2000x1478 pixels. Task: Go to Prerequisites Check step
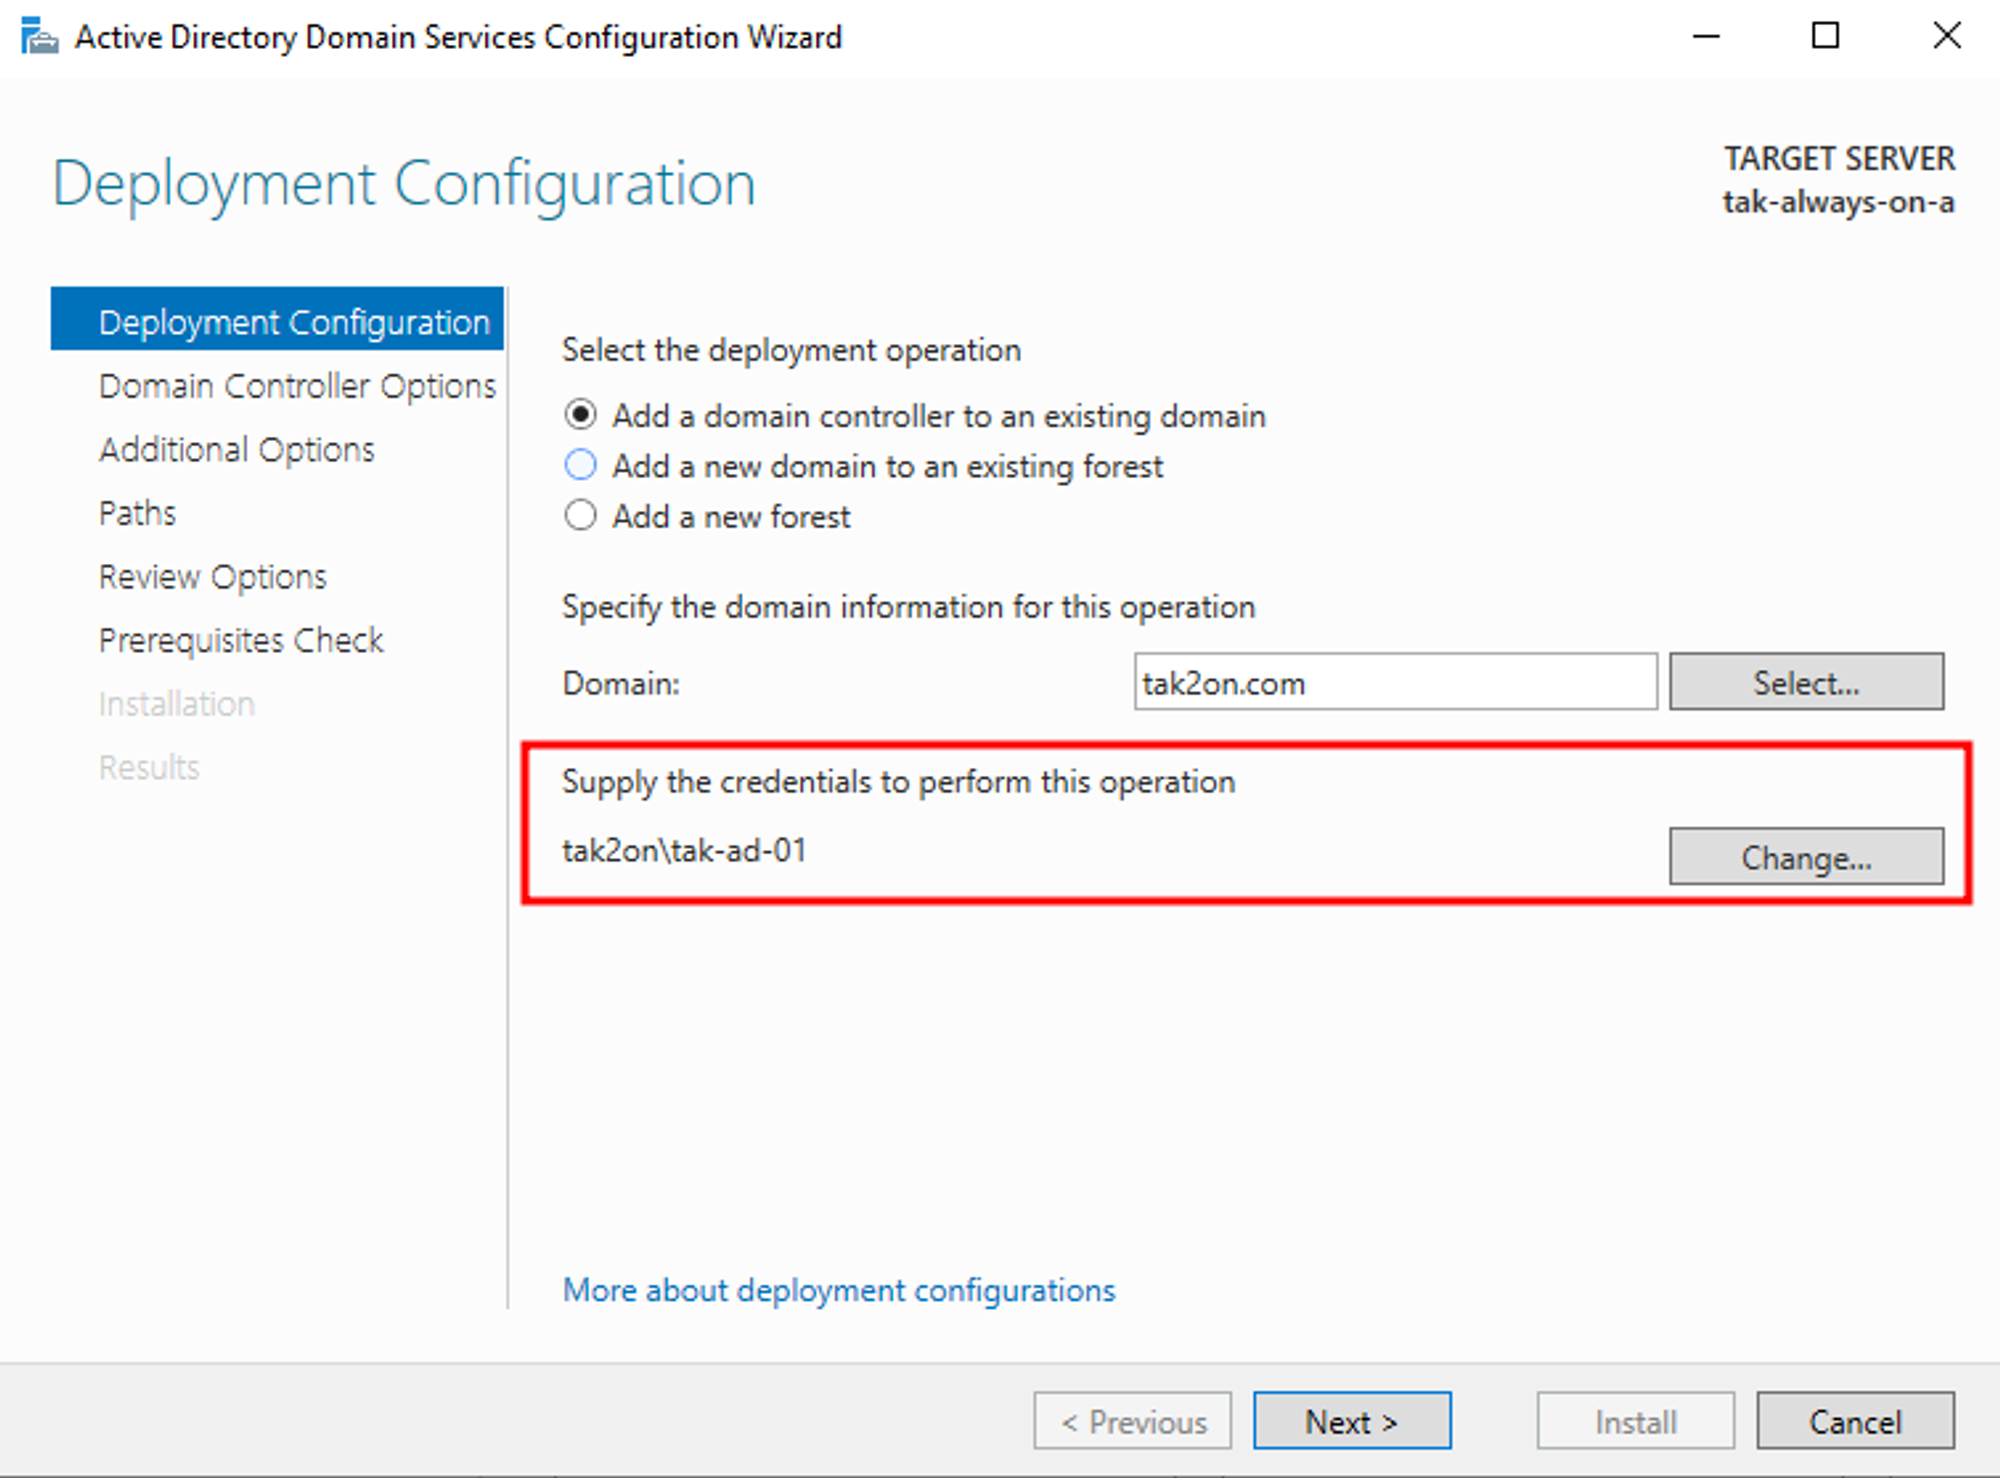(x=241, y=640)
